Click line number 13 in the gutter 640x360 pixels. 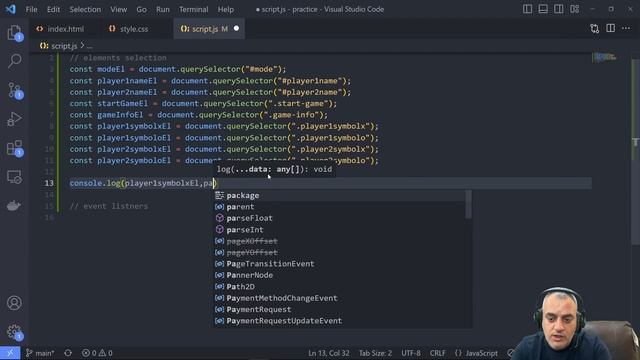[49, 183]
